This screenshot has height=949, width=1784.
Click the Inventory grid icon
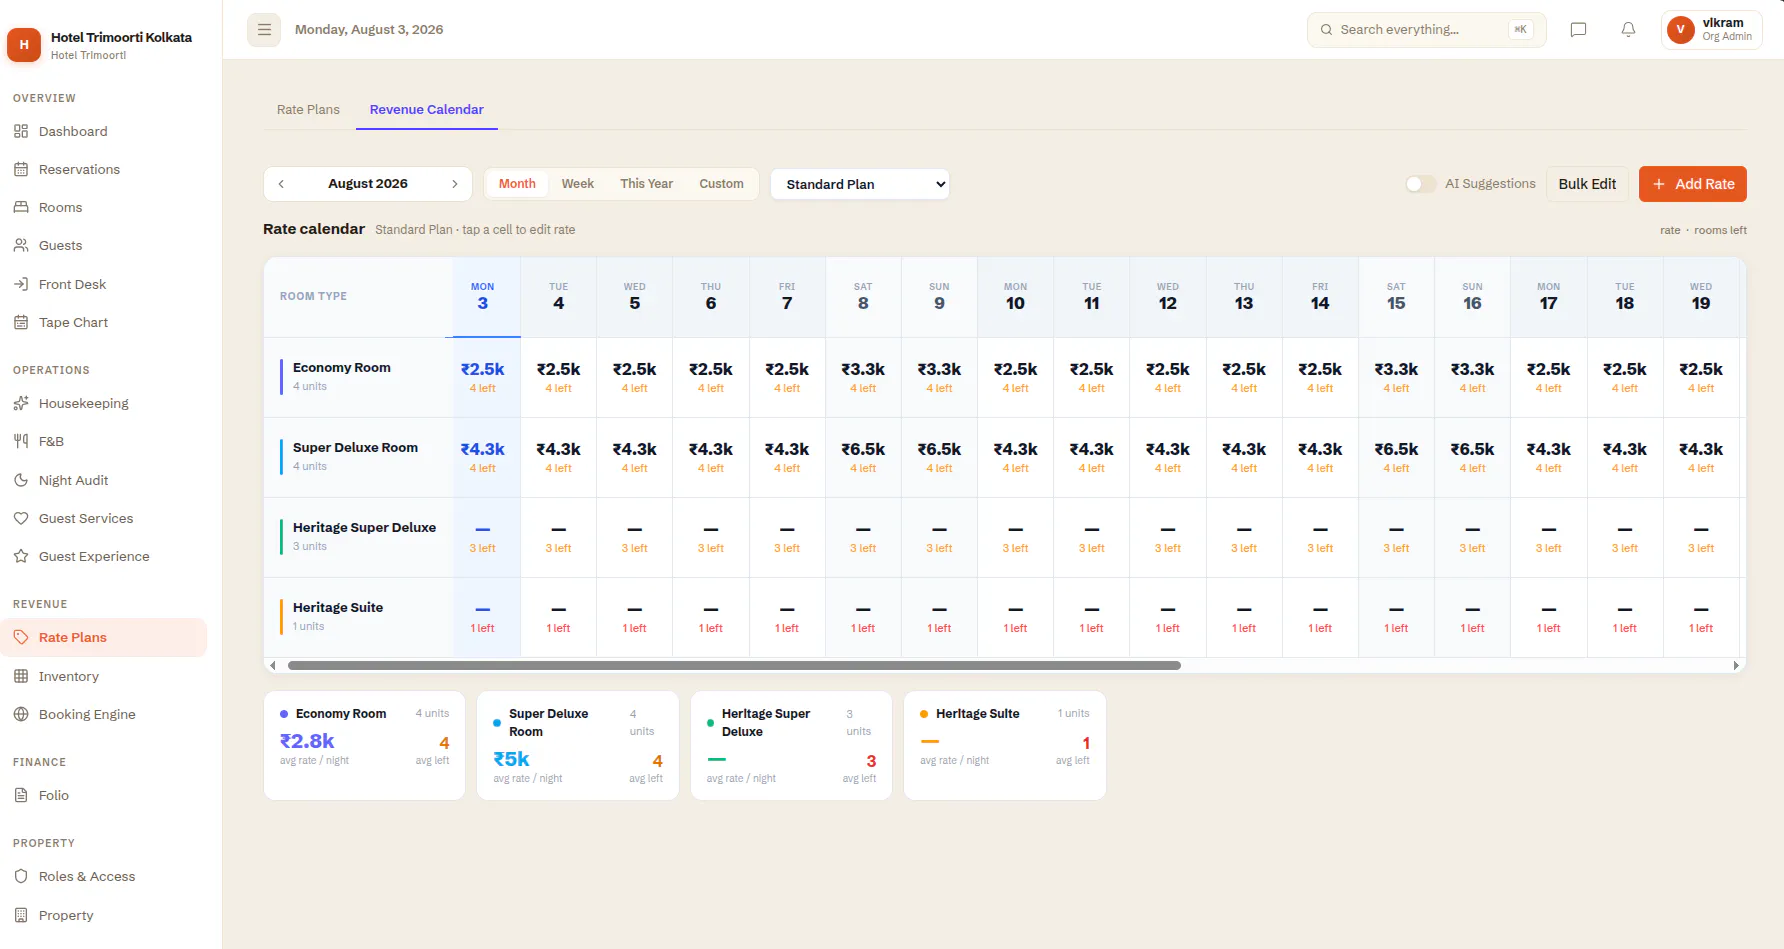click(x=21, y=676)
